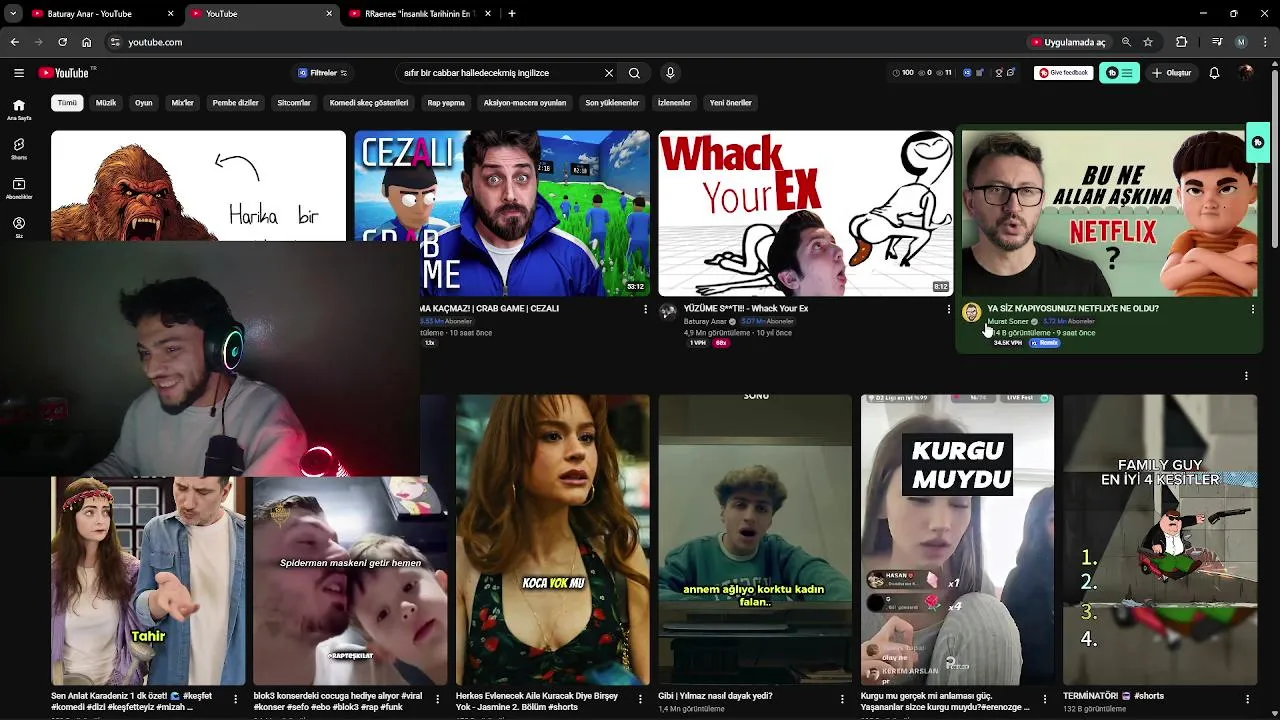
Task: Open more options for Whack Your Ex video
Action: click(948, 310)
